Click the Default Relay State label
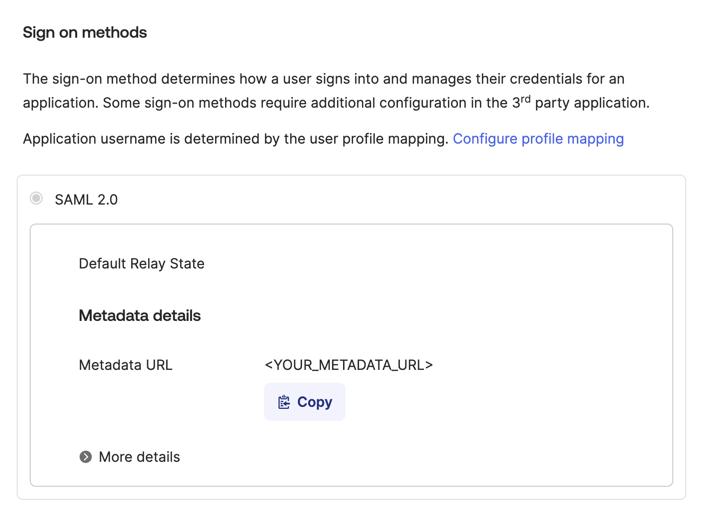 pyautogui.click(x=142, y=264)
